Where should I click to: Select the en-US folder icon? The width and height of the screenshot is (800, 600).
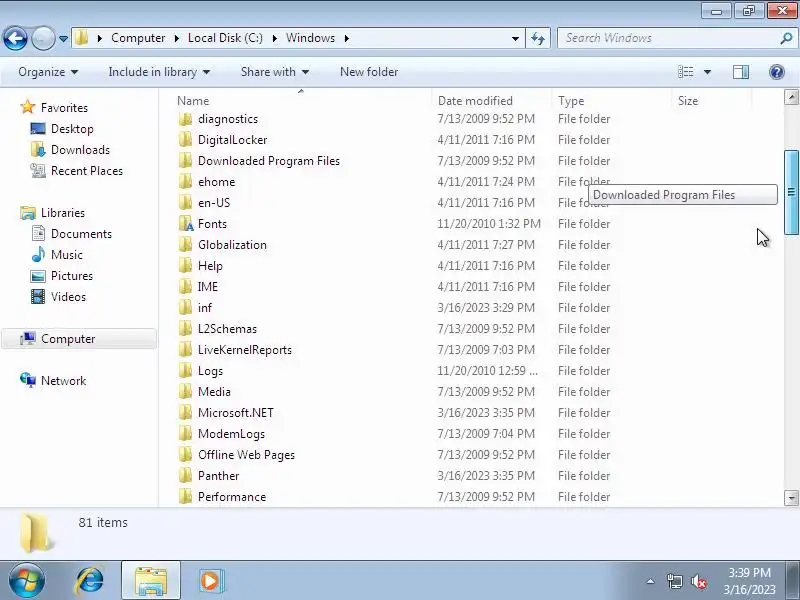(186, 203)
